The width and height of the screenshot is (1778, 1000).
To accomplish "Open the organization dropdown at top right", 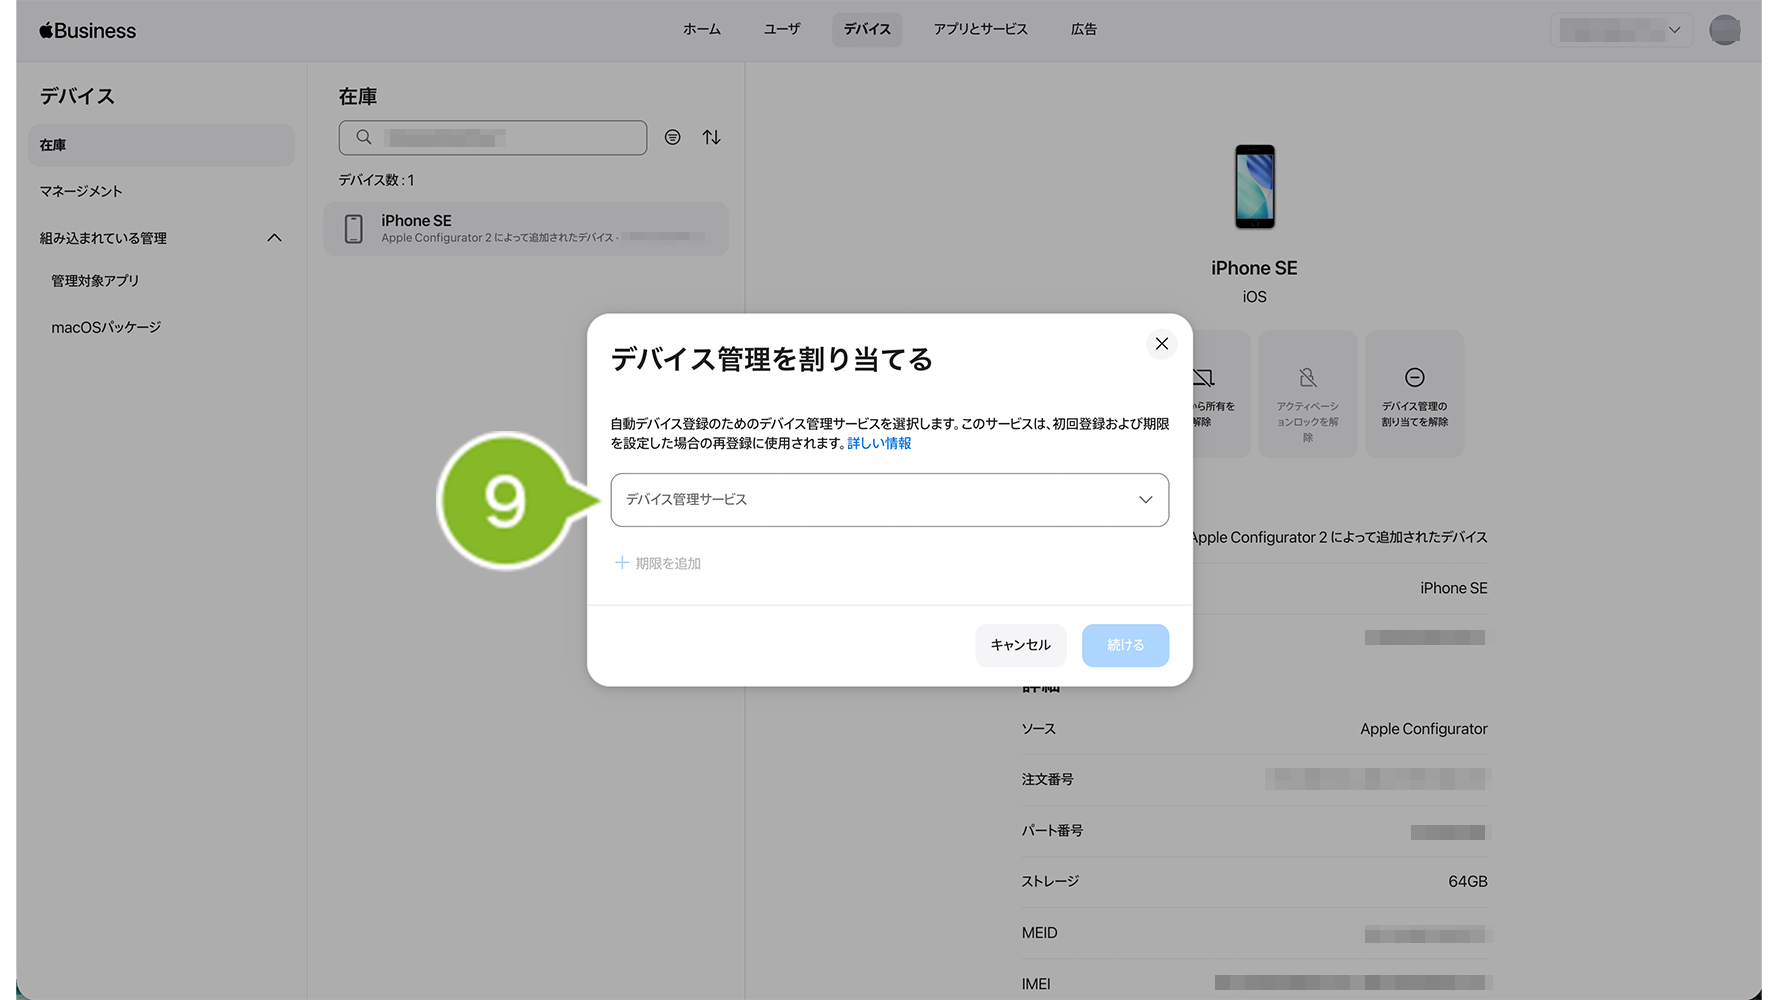I will tap(1620, 30).
